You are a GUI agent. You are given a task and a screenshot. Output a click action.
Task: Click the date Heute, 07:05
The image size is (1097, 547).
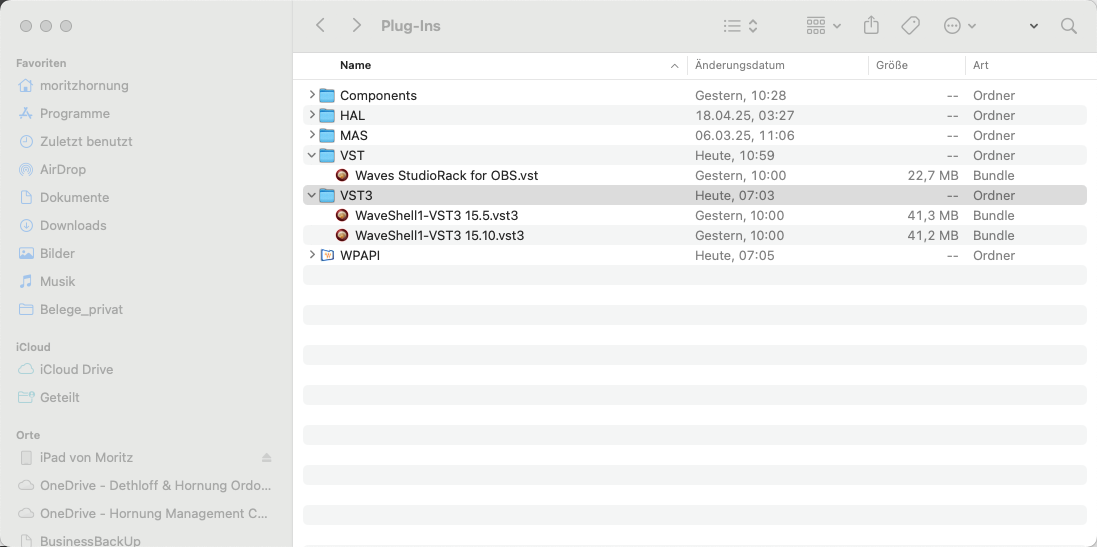[x=735, y=255]
